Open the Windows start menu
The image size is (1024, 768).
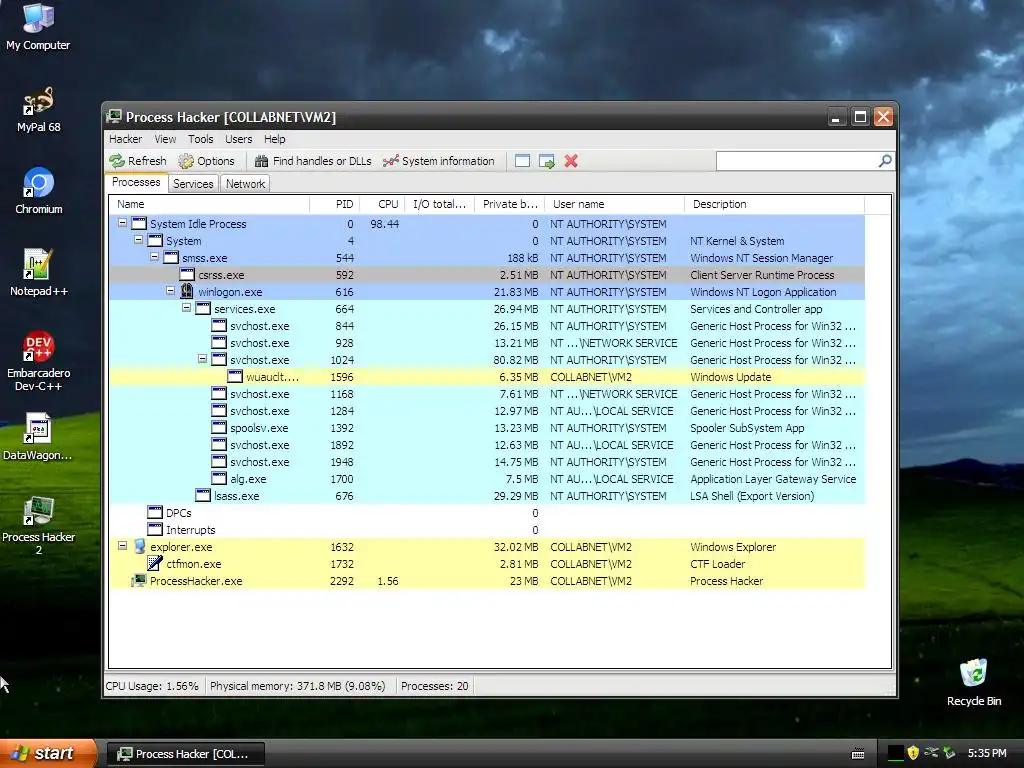pyautogui.click(x=48, y=754)
